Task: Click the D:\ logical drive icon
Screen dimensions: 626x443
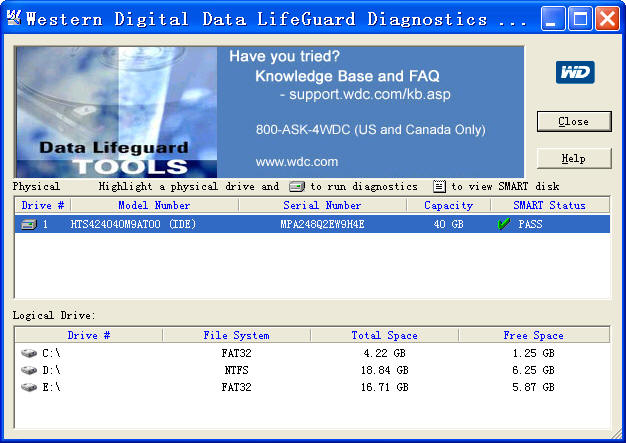Action: click(28, 370)
